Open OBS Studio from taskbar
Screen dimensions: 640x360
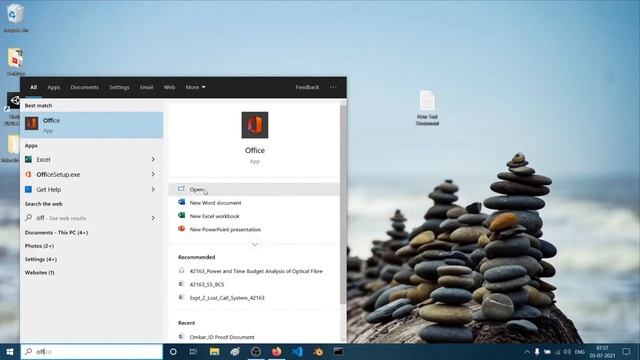pyautogui.click(x=256, y=351)
